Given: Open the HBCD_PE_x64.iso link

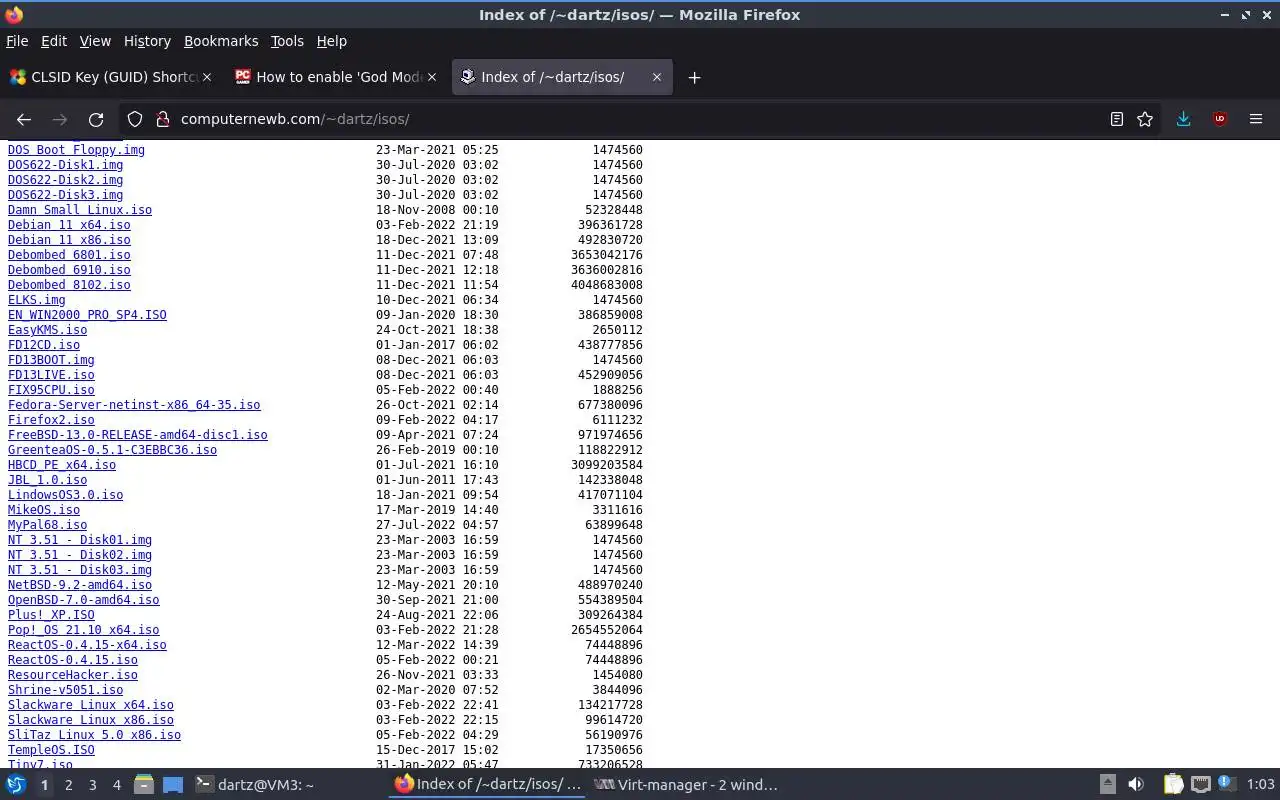Looking at the screenshot, I should tap(62, 465).
